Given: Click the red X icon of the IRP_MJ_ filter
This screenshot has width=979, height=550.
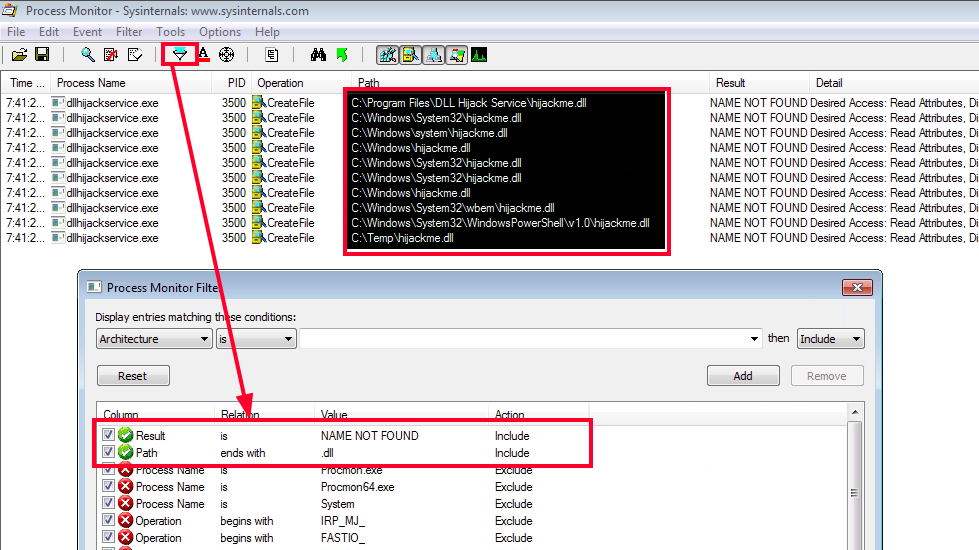Looking at the screenshot, I should (125, 520).
